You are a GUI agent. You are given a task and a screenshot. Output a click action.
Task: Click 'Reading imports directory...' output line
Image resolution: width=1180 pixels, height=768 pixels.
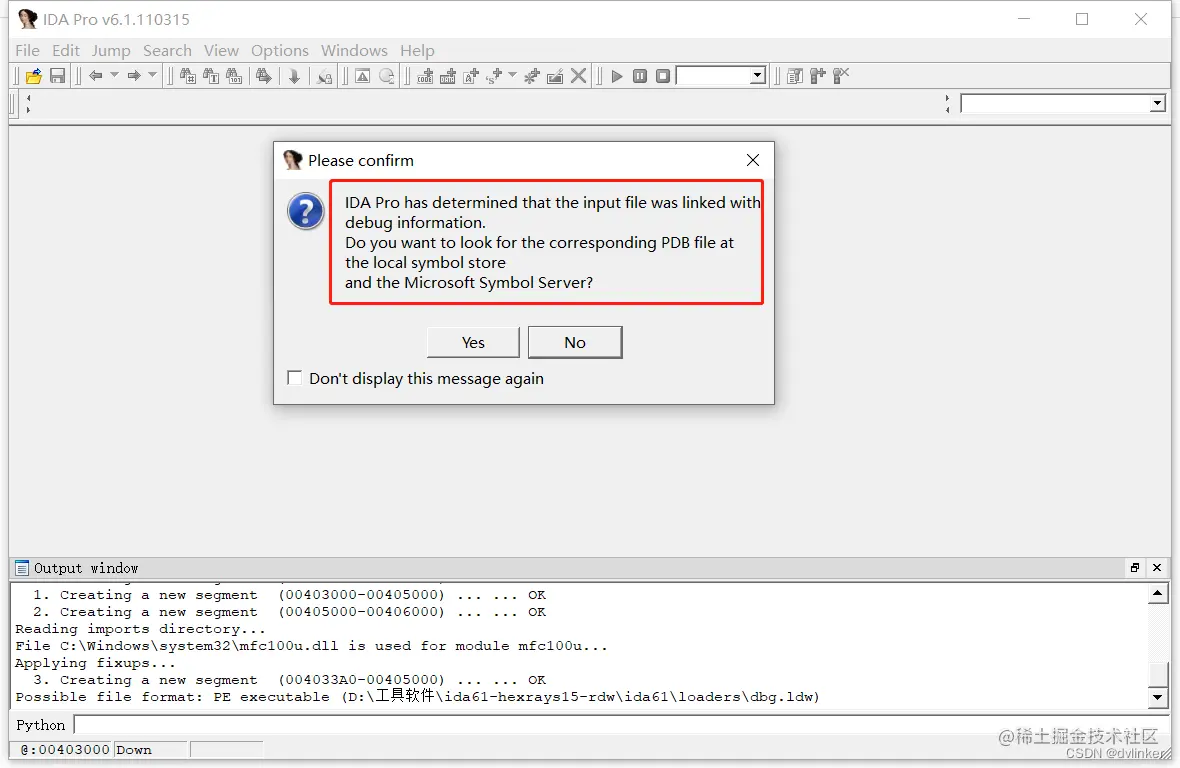[x=140, y=629]
